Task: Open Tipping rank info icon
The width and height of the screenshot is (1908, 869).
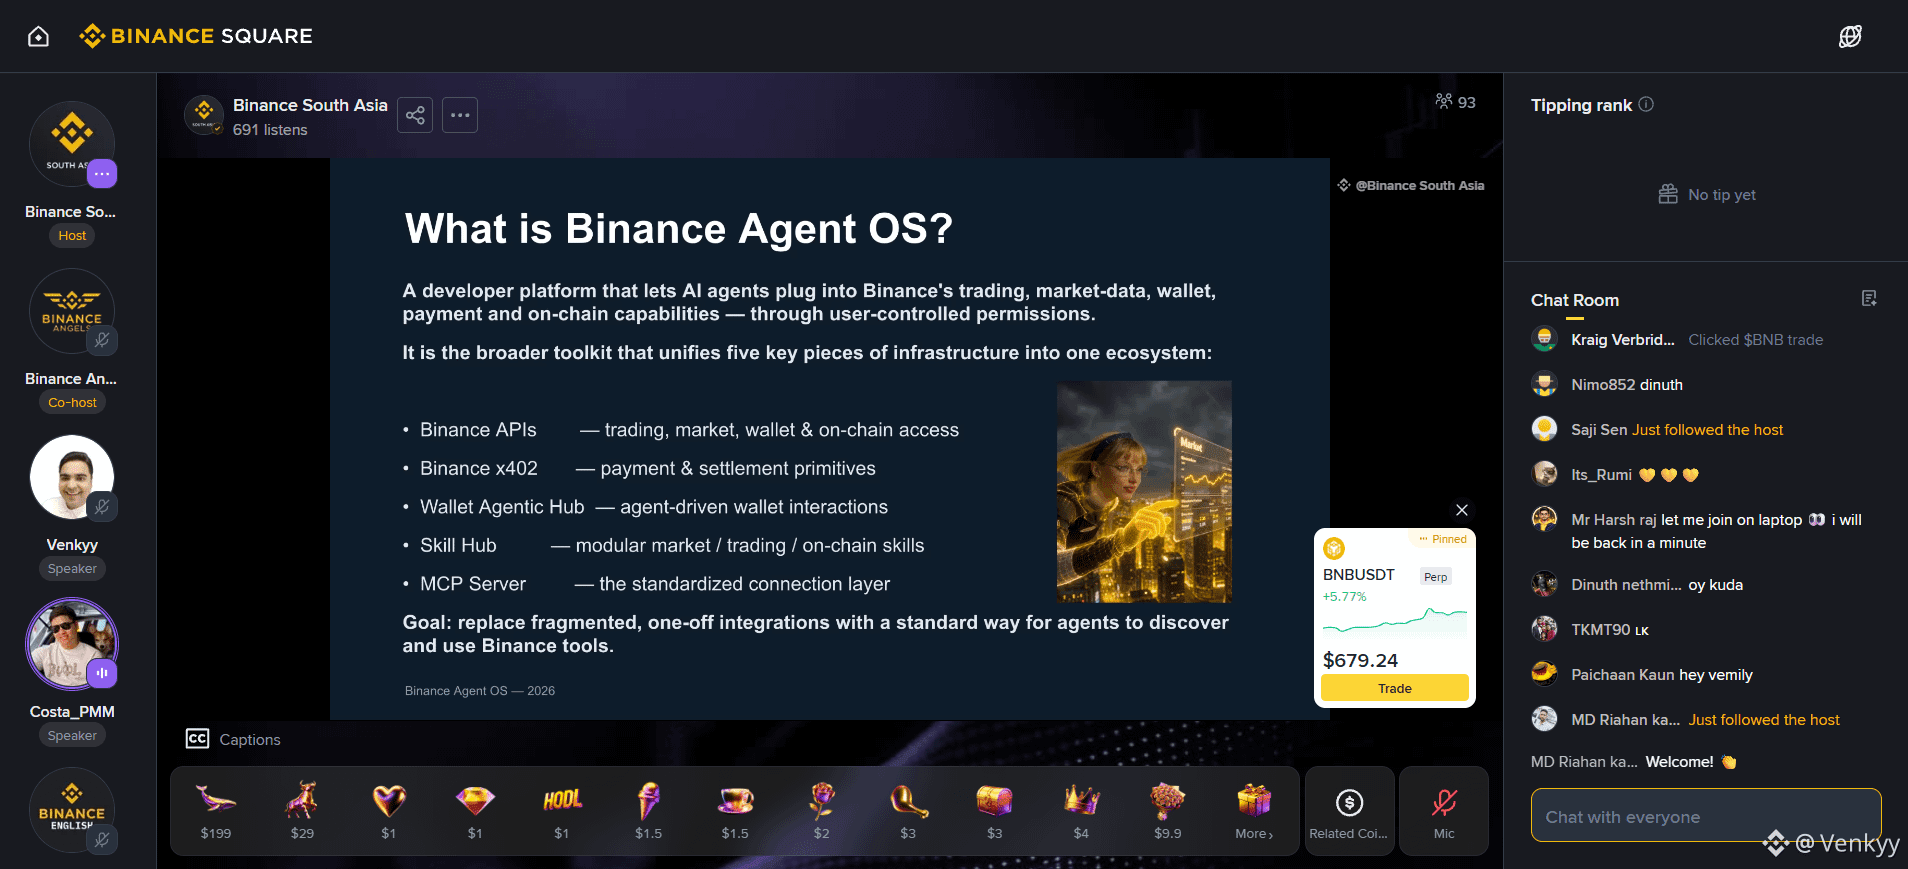Action: point(1646,104)
